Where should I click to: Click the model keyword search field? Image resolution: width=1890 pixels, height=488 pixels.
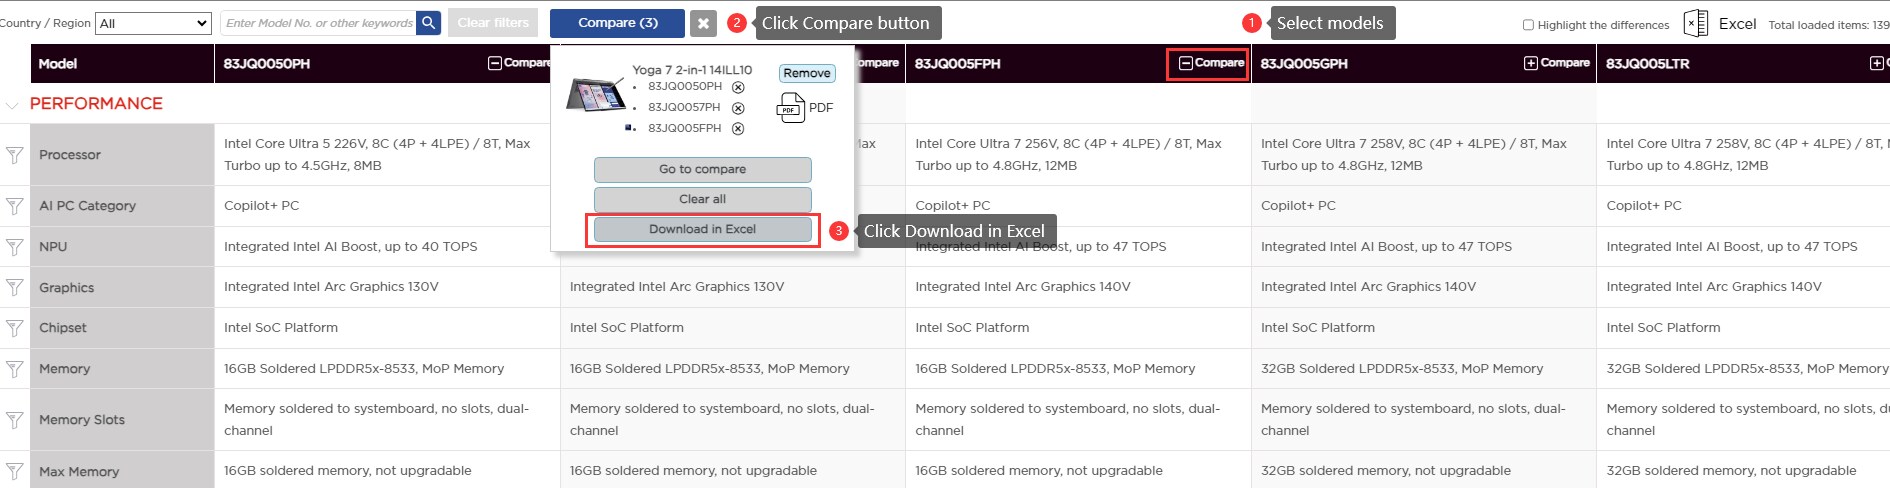[x=318, y=23]
